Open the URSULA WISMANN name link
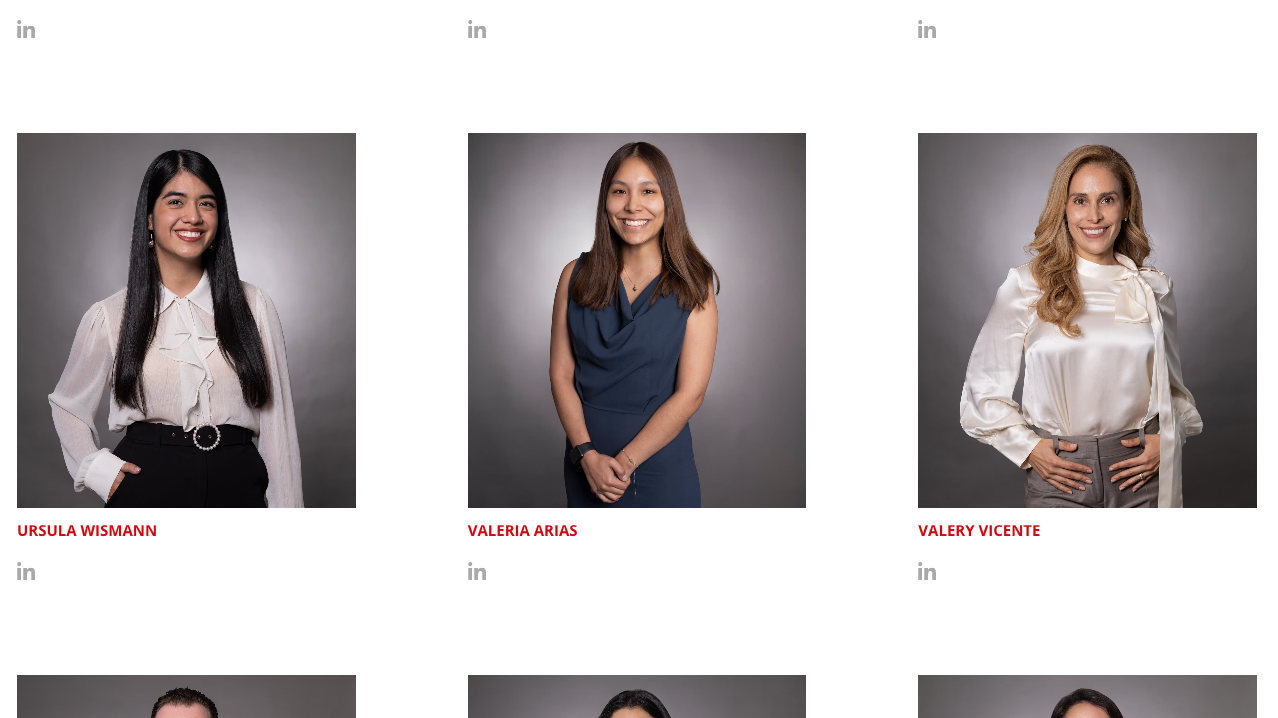 click(87, 531)
